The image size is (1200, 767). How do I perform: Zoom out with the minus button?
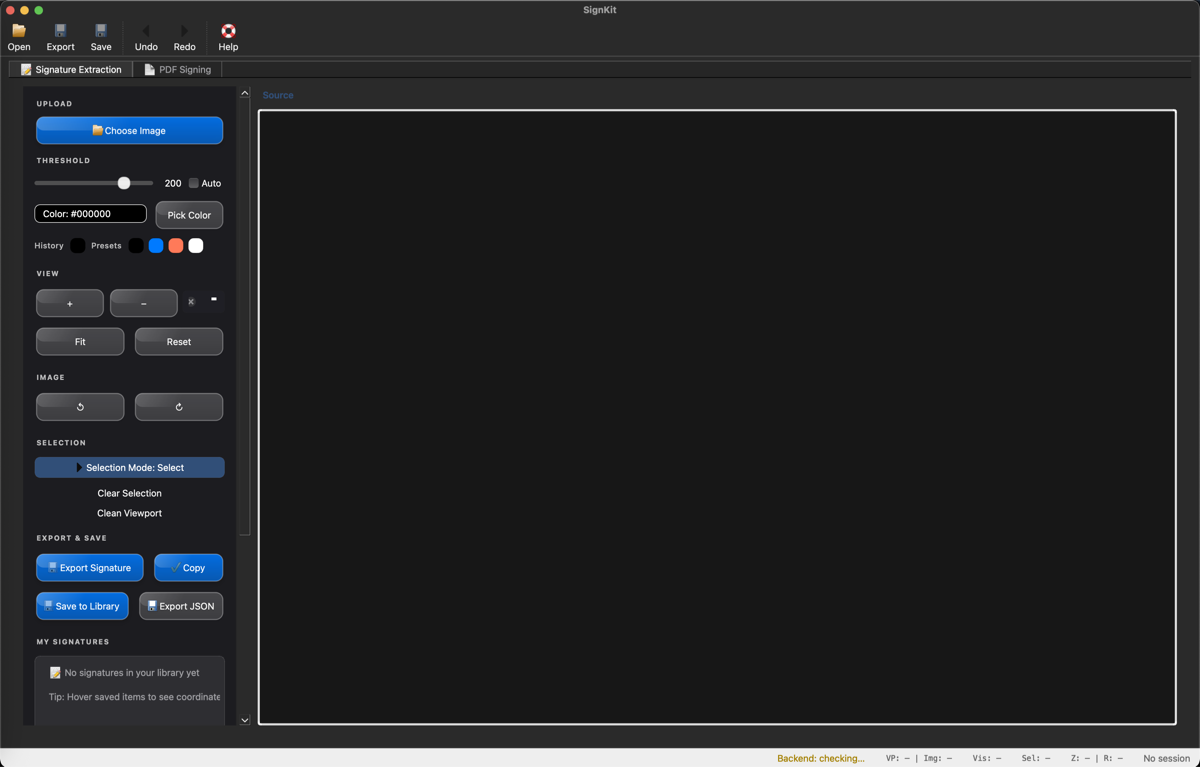pos(144,303)
